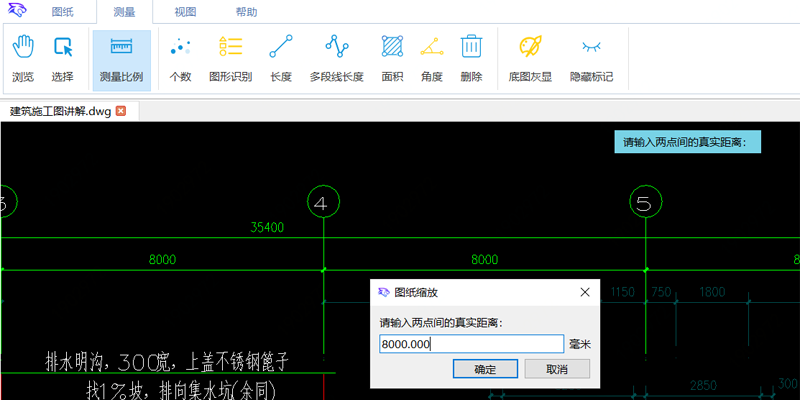Confirm with the 确定 button
This screenshot has width=800, height=400.
(485, 369)
